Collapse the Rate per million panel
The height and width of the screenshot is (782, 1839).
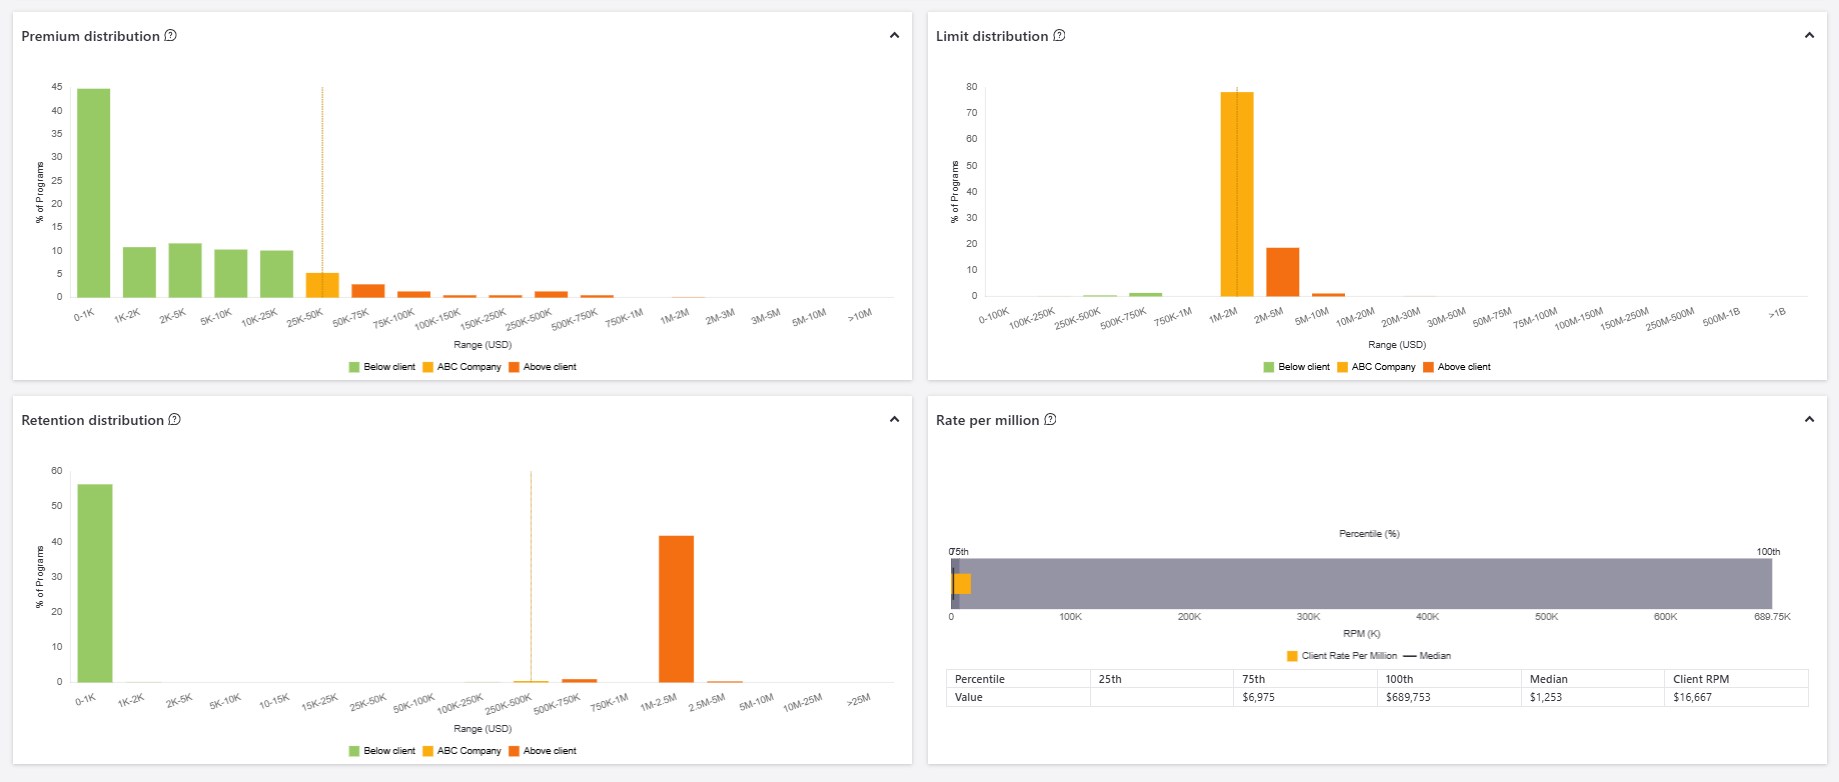tap(1809, 420)
